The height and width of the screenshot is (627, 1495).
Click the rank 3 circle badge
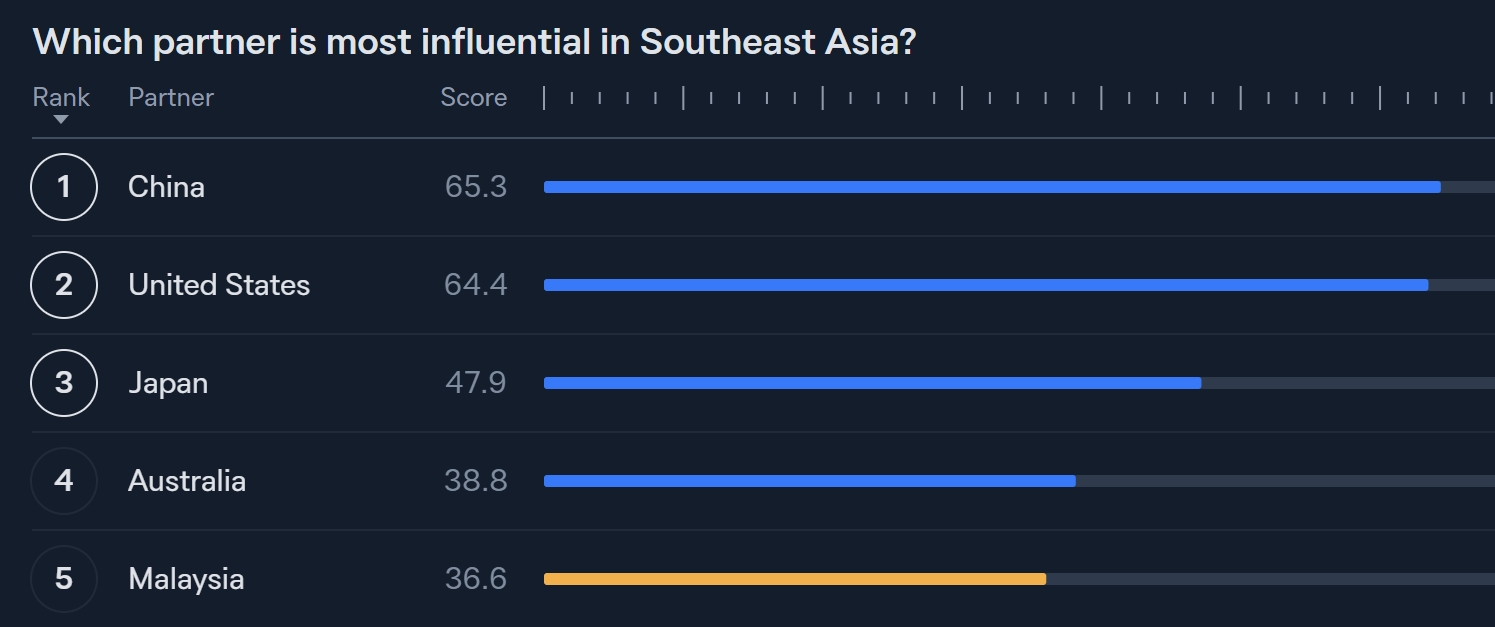pyautogui.click(x=64, y=383)
